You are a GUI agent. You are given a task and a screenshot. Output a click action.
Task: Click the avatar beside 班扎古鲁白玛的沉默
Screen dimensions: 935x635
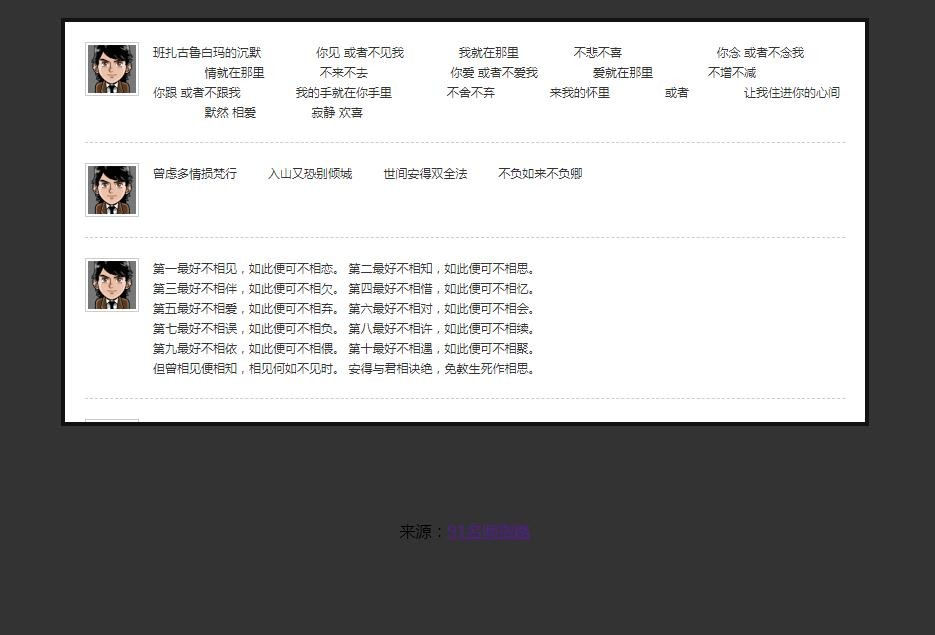(x=112, y=69)
